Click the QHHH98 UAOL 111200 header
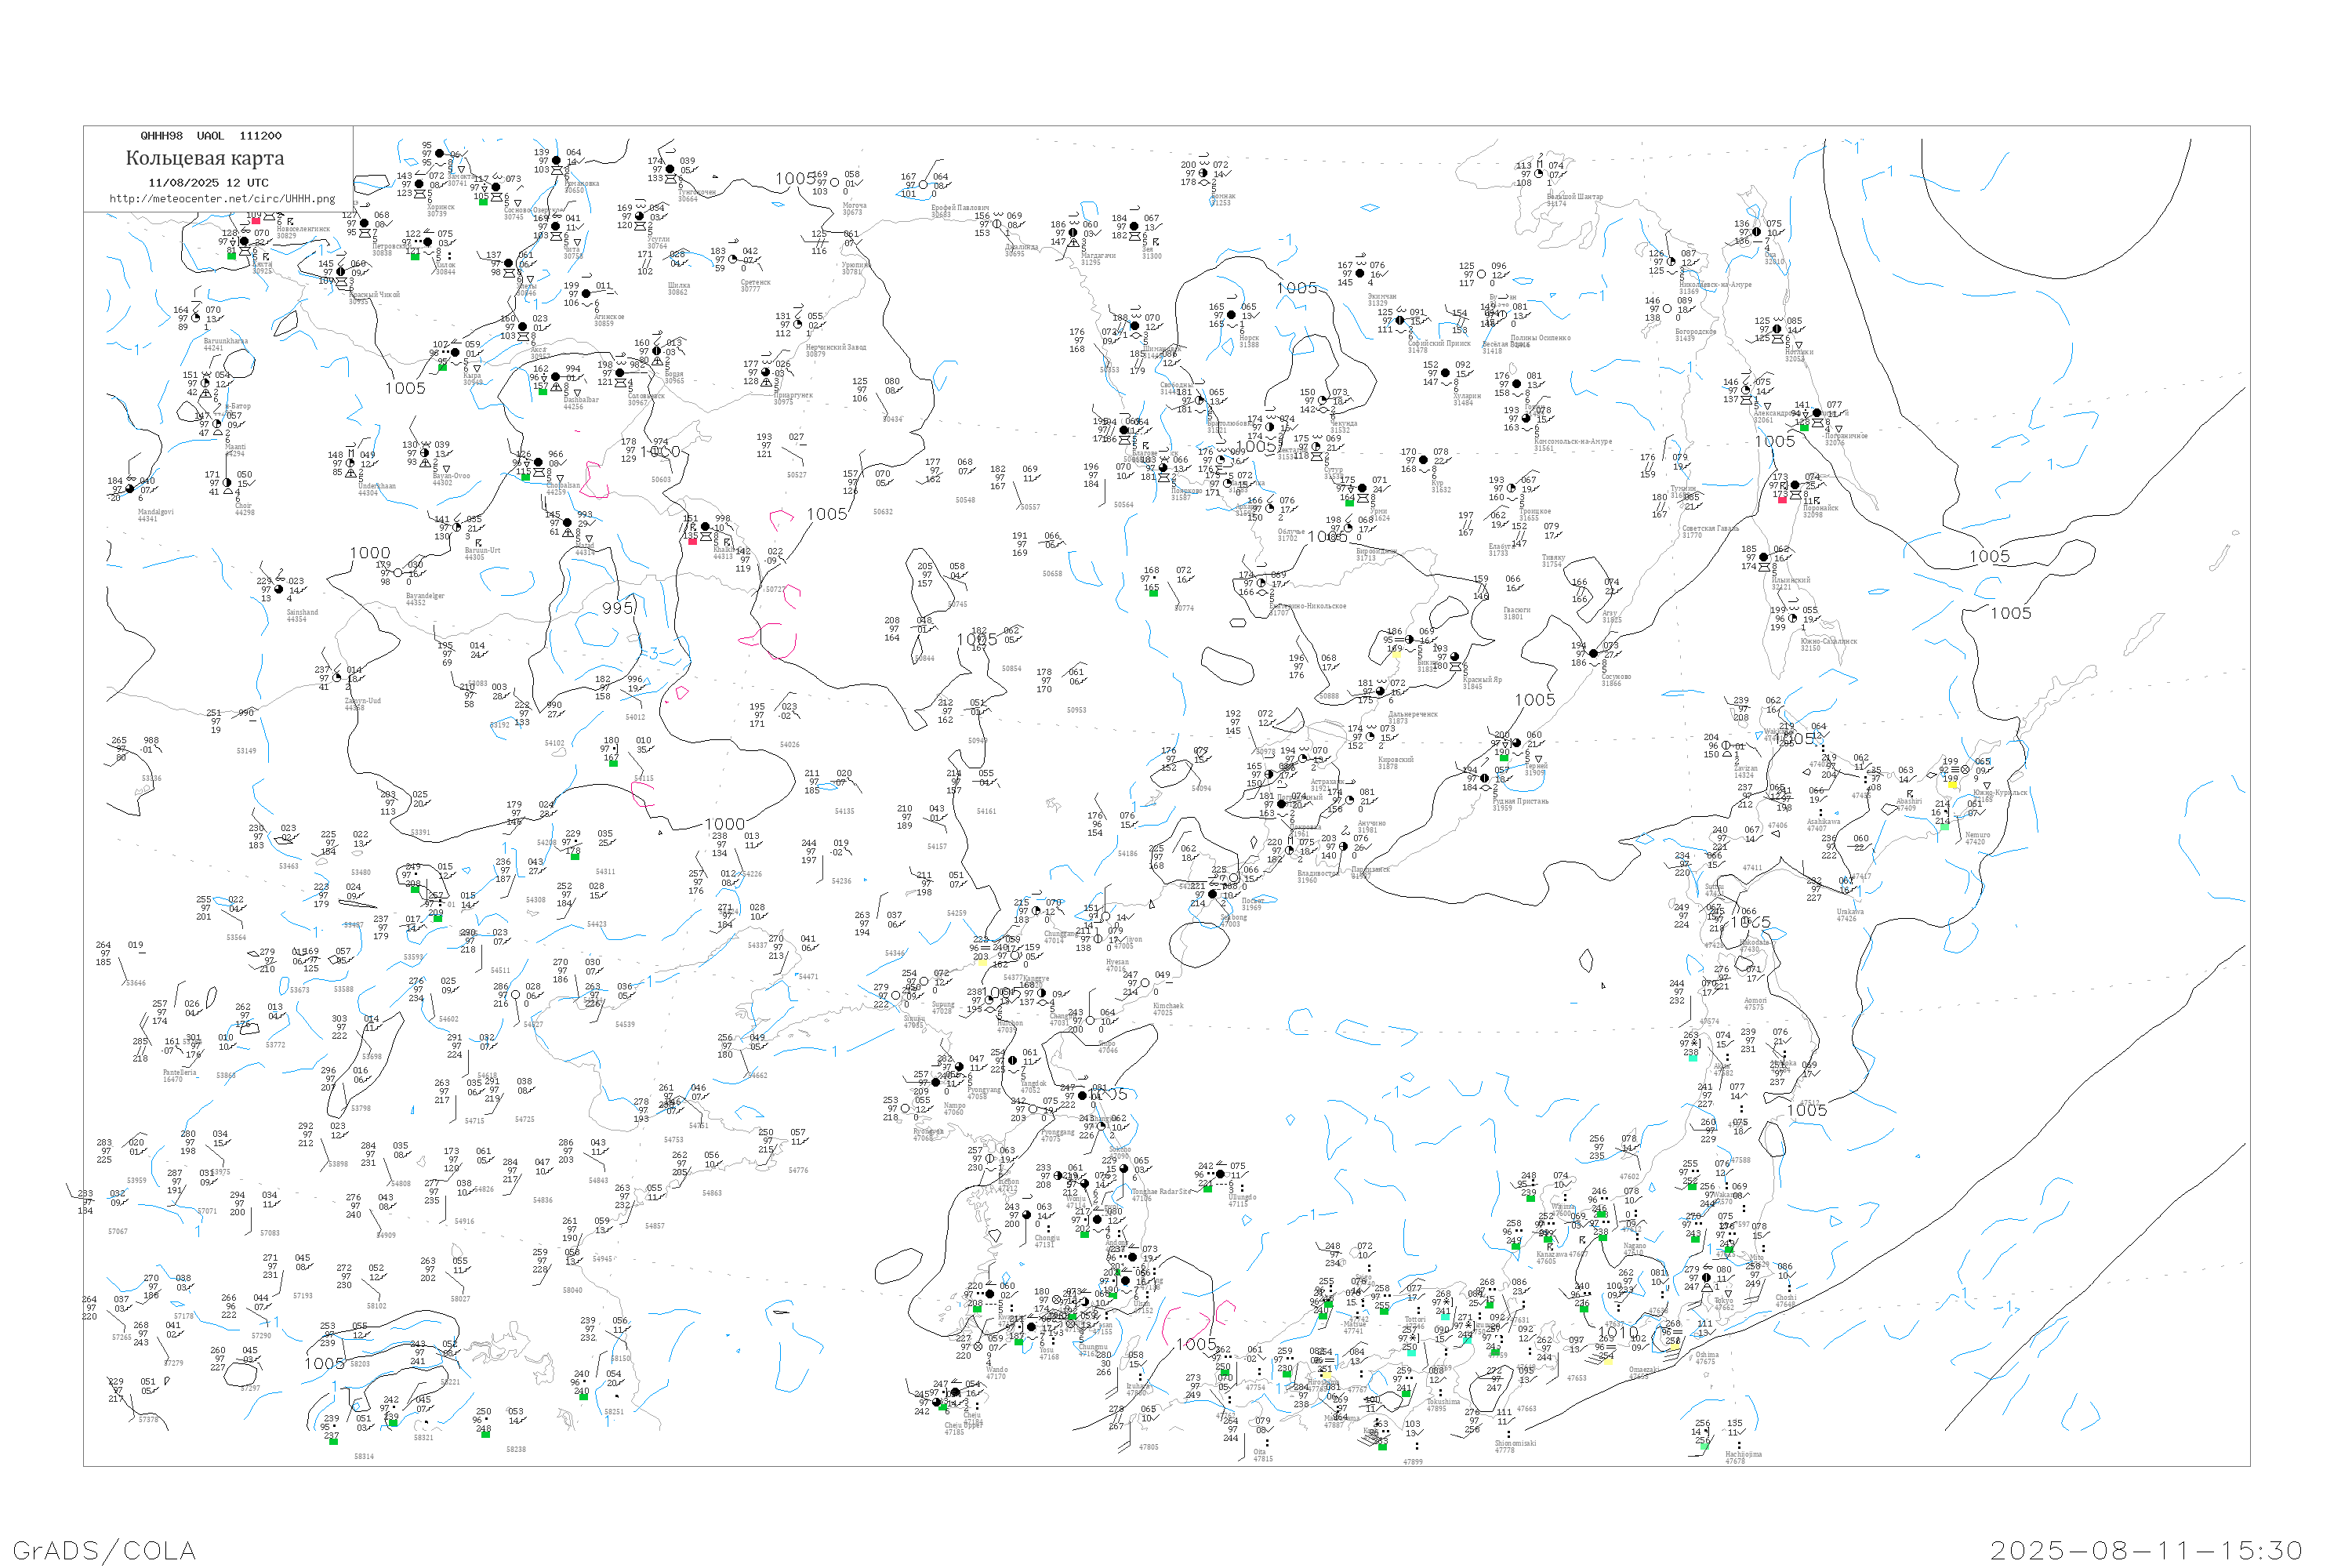This screenshot has width=2352, height=1568. pyautogui.click(x=211, y=136)
